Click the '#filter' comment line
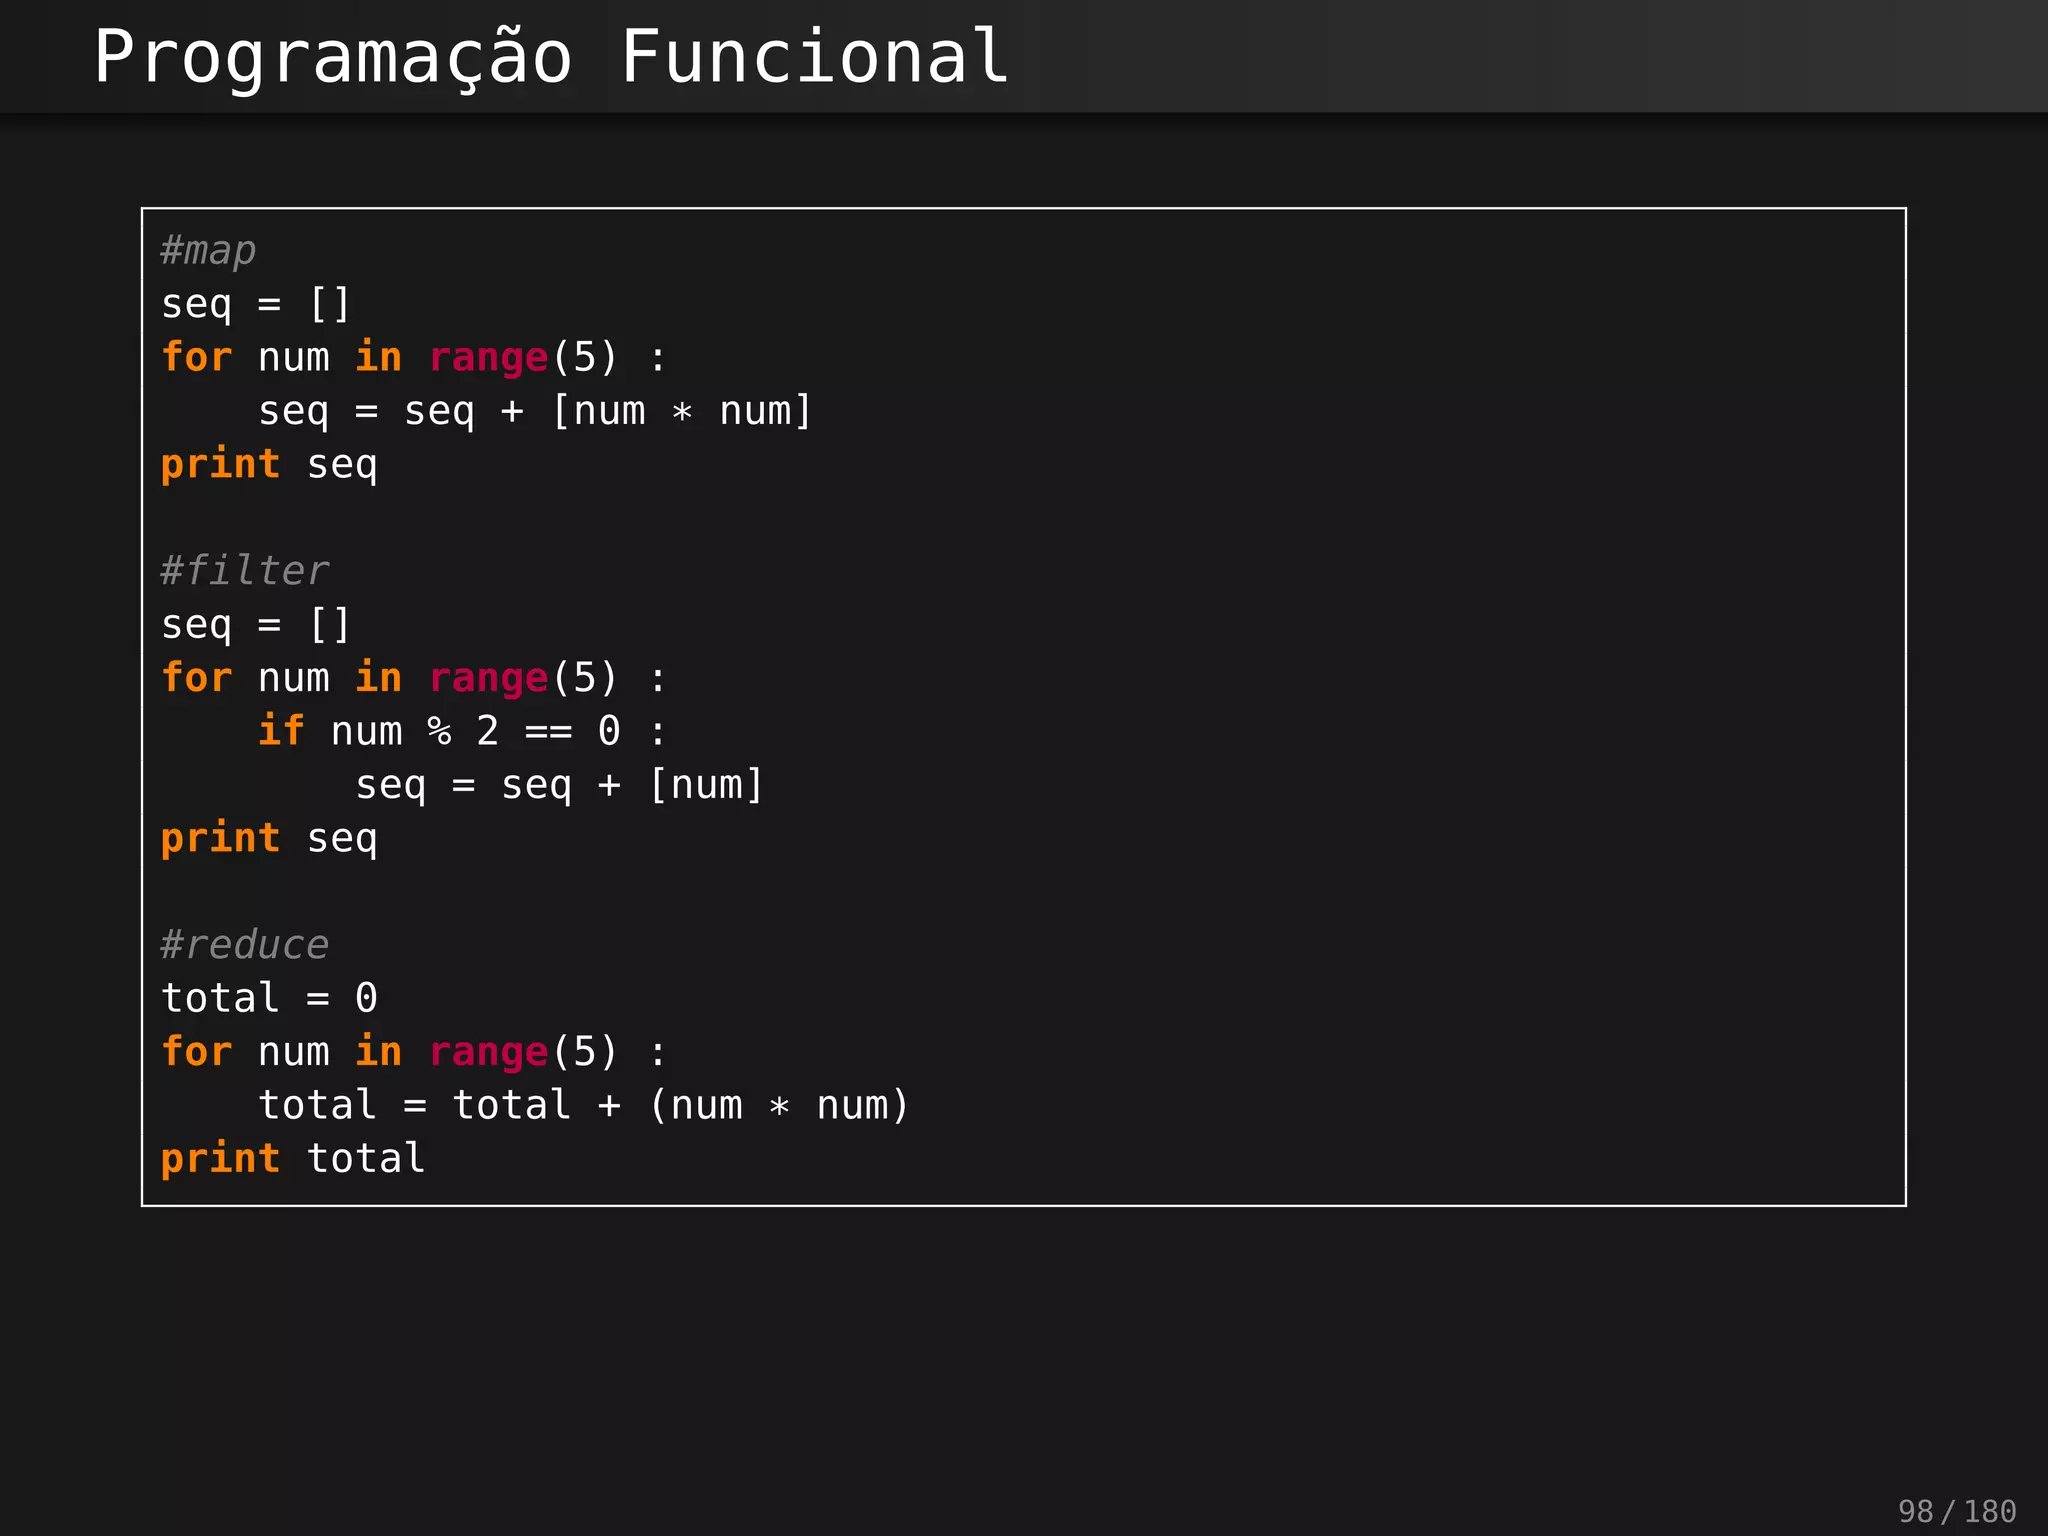2048x1536 pixels. (x=245, y=571)
